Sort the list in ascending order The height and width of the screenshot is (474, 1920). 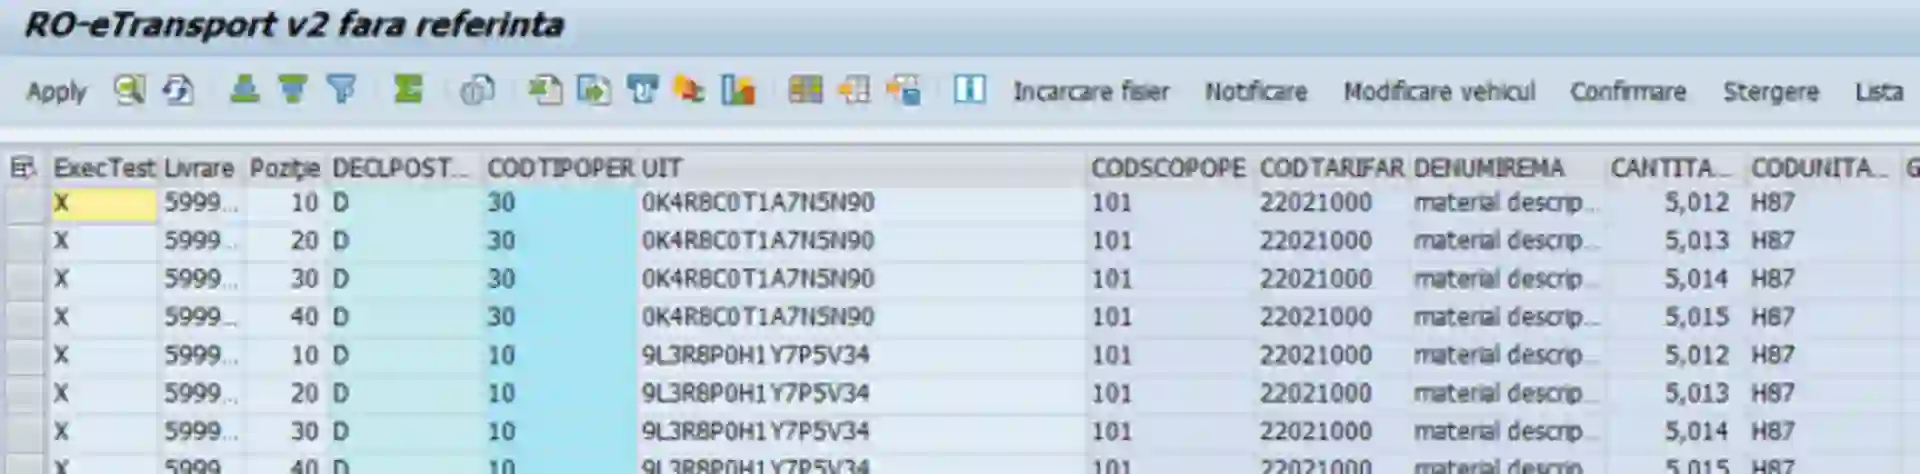245,91
